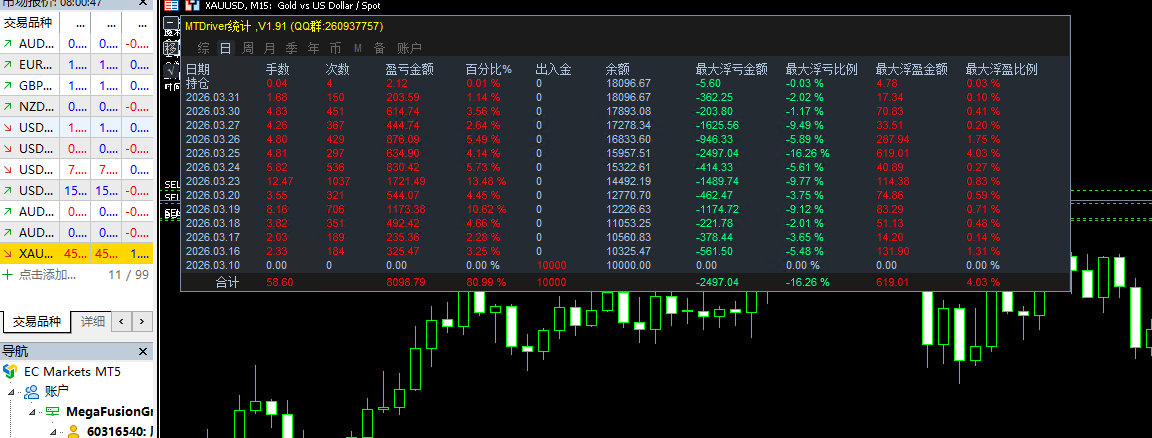
Task: Click the green up arrow on EUR row
Action: click(8, 65)
